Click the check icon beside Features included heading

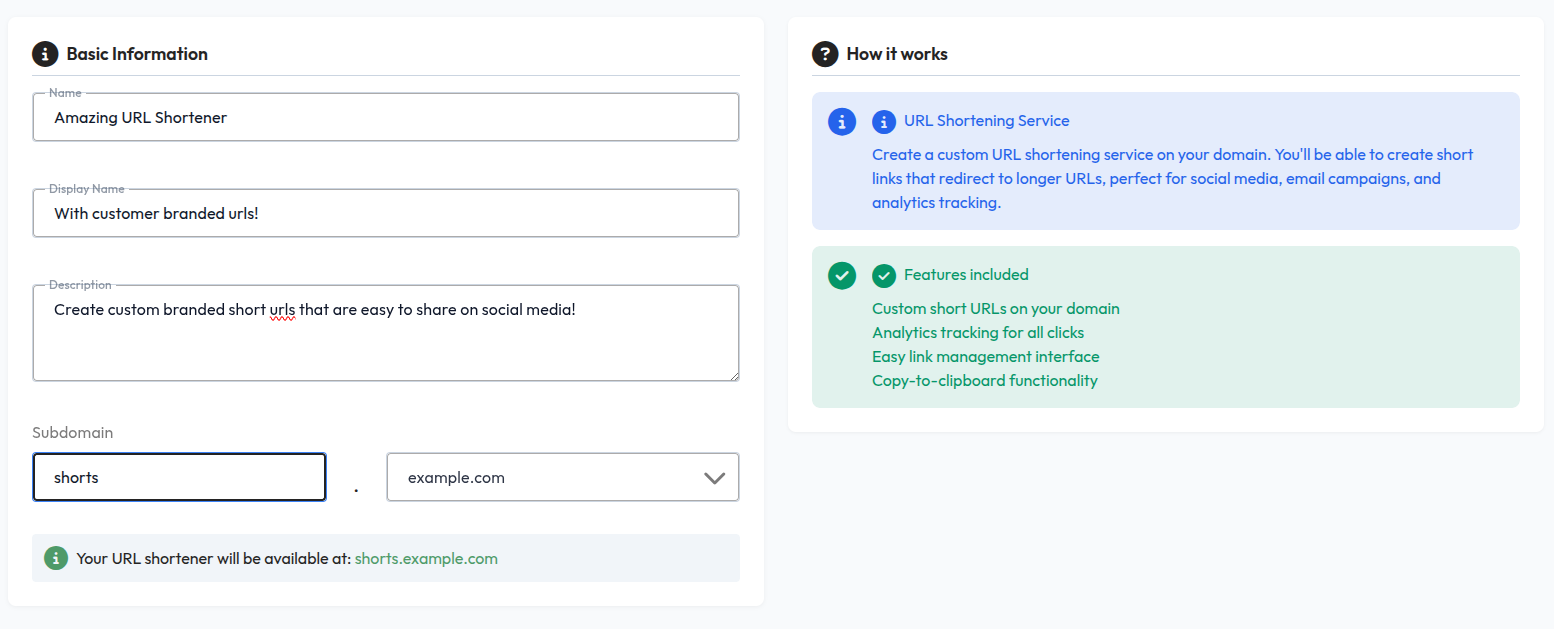(x=884, y=275)
